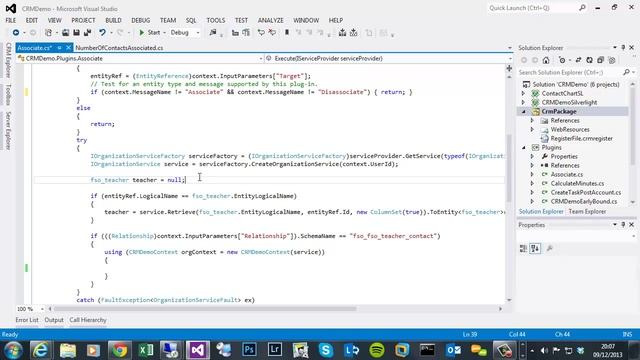Viewport: 640px width, 360px height.
Task: Open Excel from the taskbar
Action: click(x=145, y=350)
